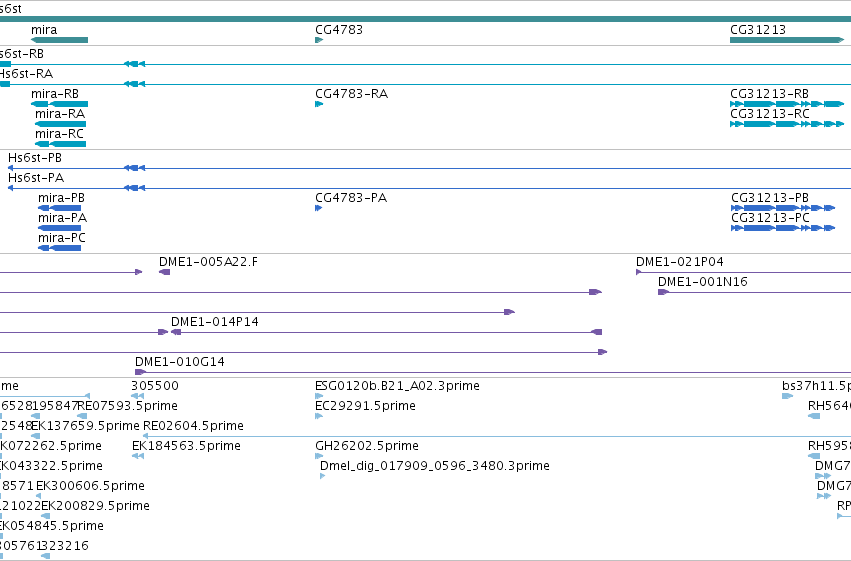Select the CG31213 gene bar
The image size is (851, 561).
click(787, 40)
